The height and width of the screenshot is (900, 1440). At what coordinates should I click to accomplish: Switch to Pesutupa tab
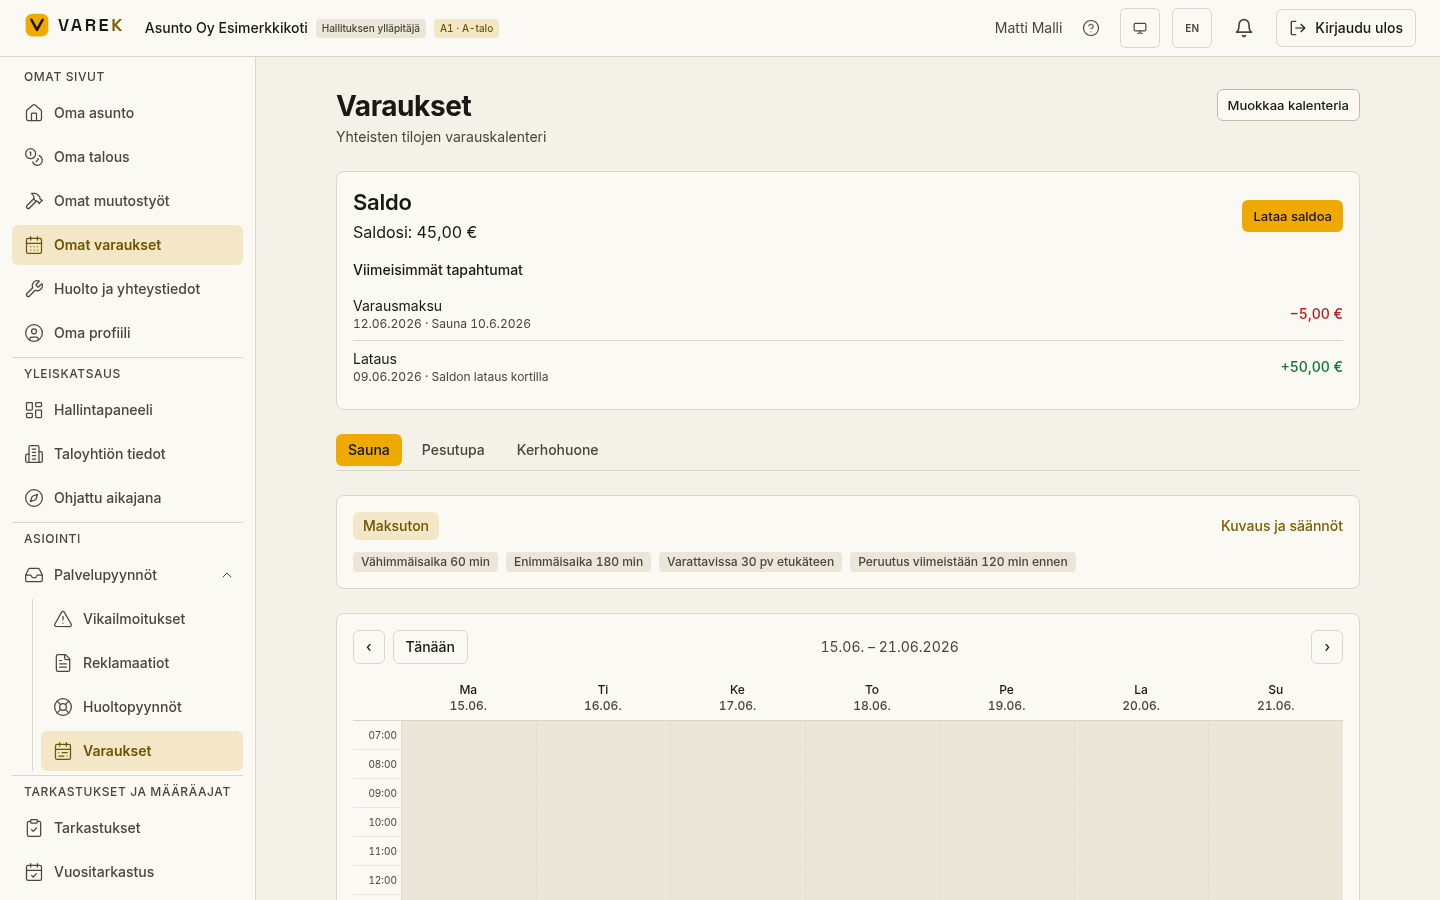click(x=453, y=450)
